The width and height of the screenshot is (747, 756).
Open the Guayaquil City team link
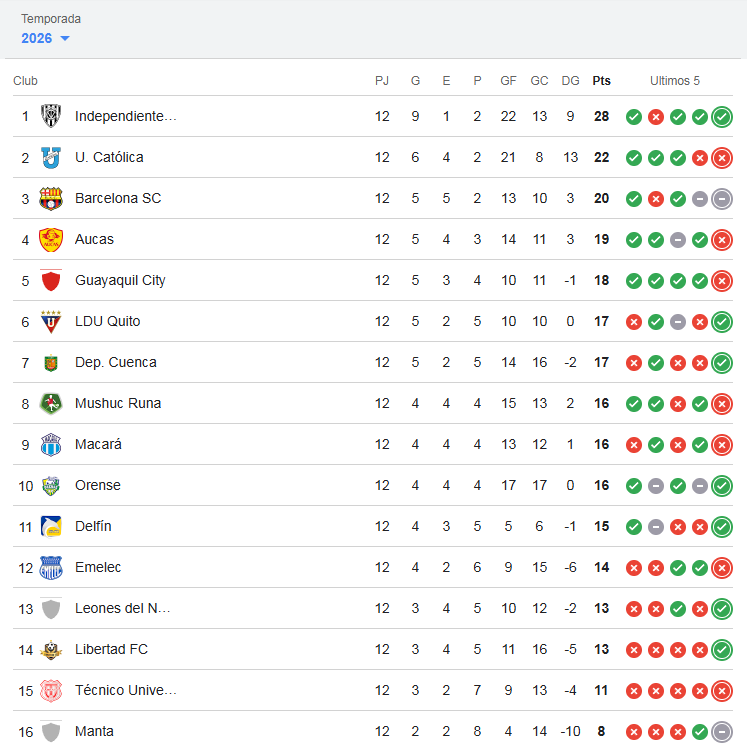pyautogui.click(x=120, y=280)
